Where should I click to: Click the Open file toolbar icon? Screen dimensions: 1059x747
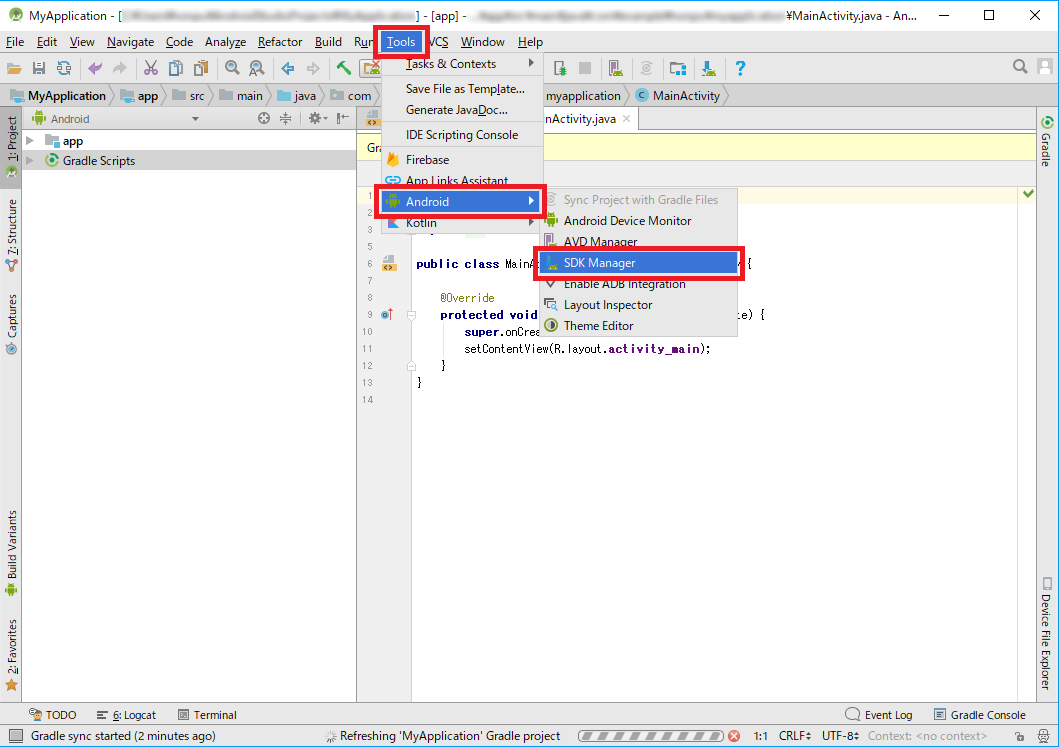(x=14, y=68)
